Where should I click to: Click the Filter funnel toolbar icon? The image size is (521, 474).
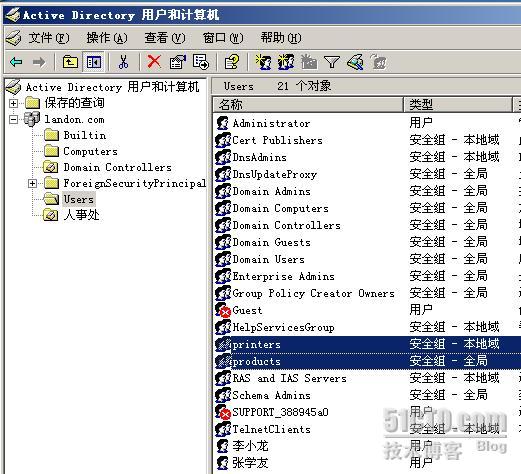tap(332, 62)
